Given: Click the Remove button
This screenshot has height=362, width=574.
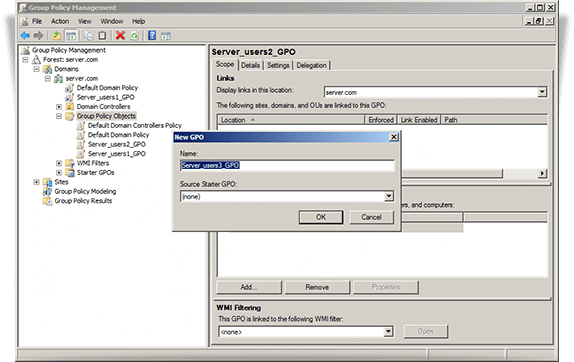Looking at the screenshot, I should tap(317, 287).
